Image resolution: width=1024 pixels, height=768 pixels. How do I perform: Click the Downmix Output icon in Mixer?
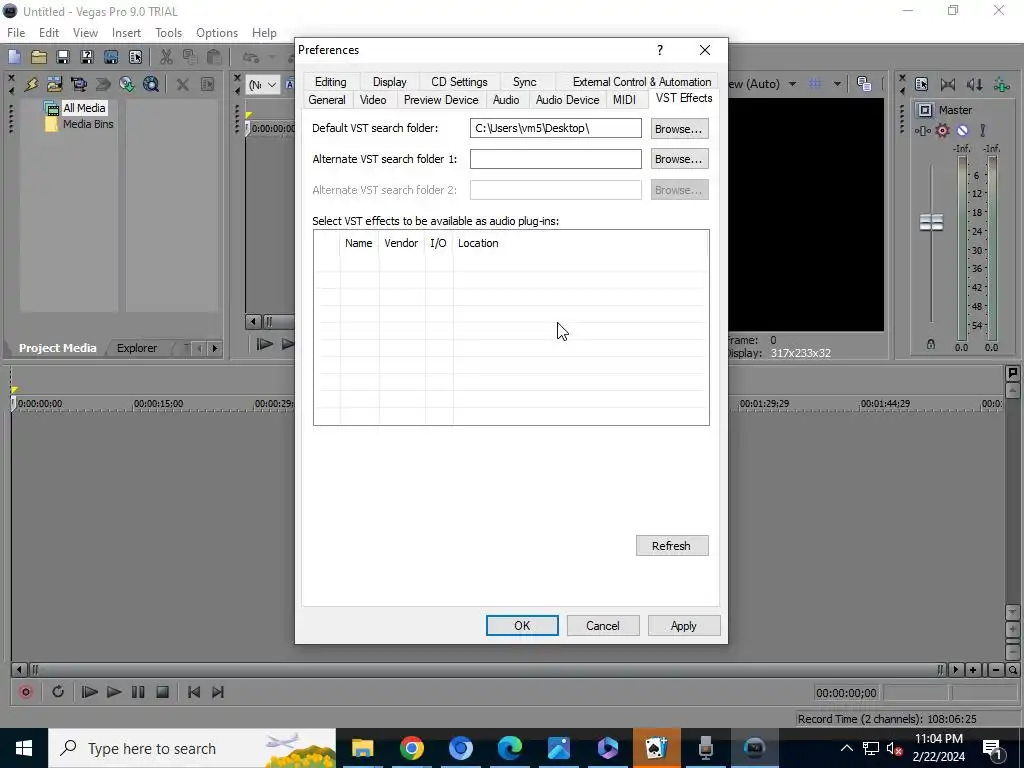coord(948,84)
